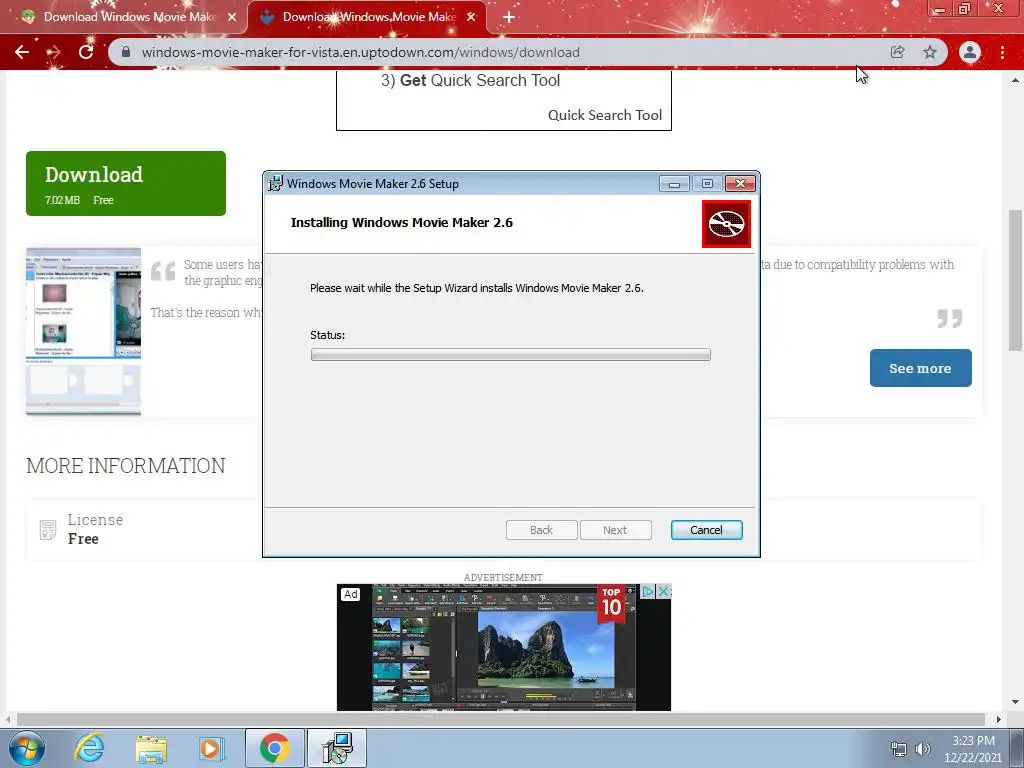Click the horizontal scroll left arrow
This screenshot has width=1024, height=768.
[7, 719]
